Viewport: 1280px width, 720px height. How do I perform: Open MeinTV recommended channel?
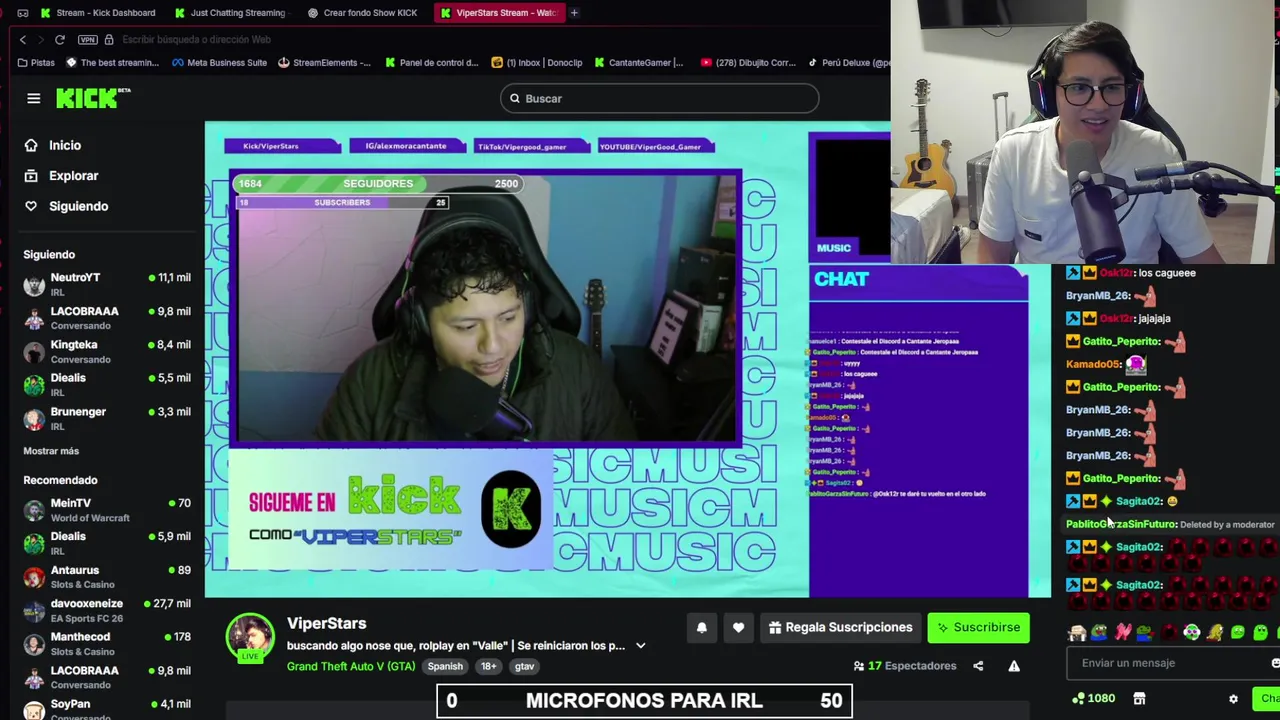point(107,510)
